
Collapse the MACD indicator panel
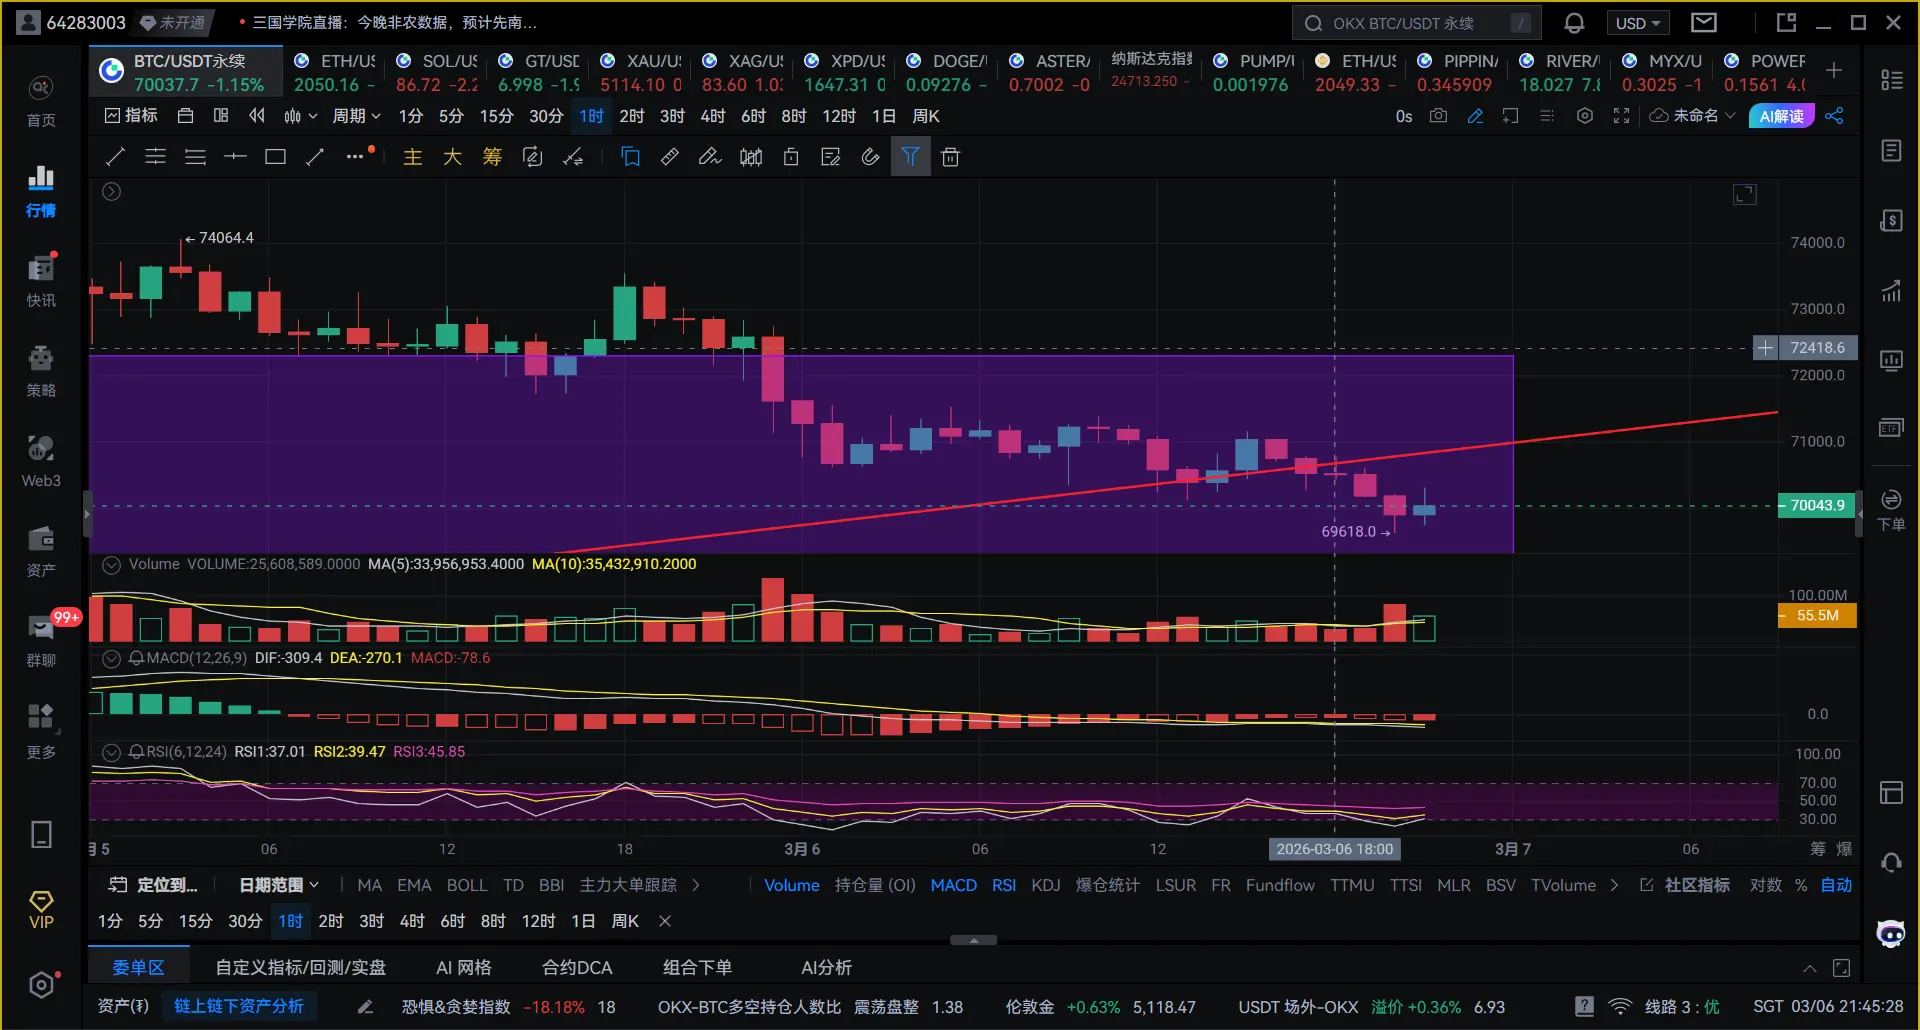coord(112,658)
